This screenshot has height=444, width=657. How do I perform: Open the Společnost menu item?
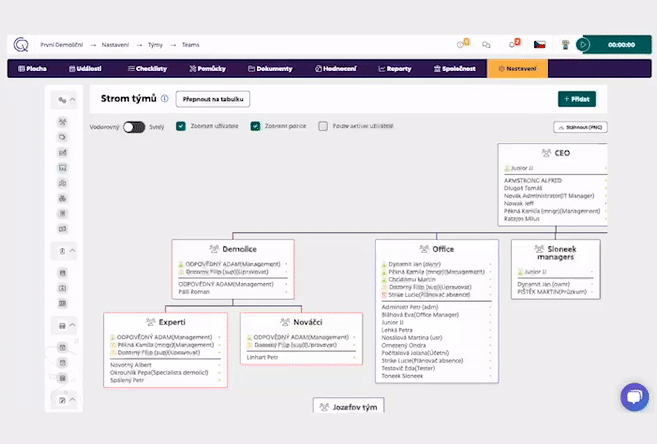(x=455, y=69)
